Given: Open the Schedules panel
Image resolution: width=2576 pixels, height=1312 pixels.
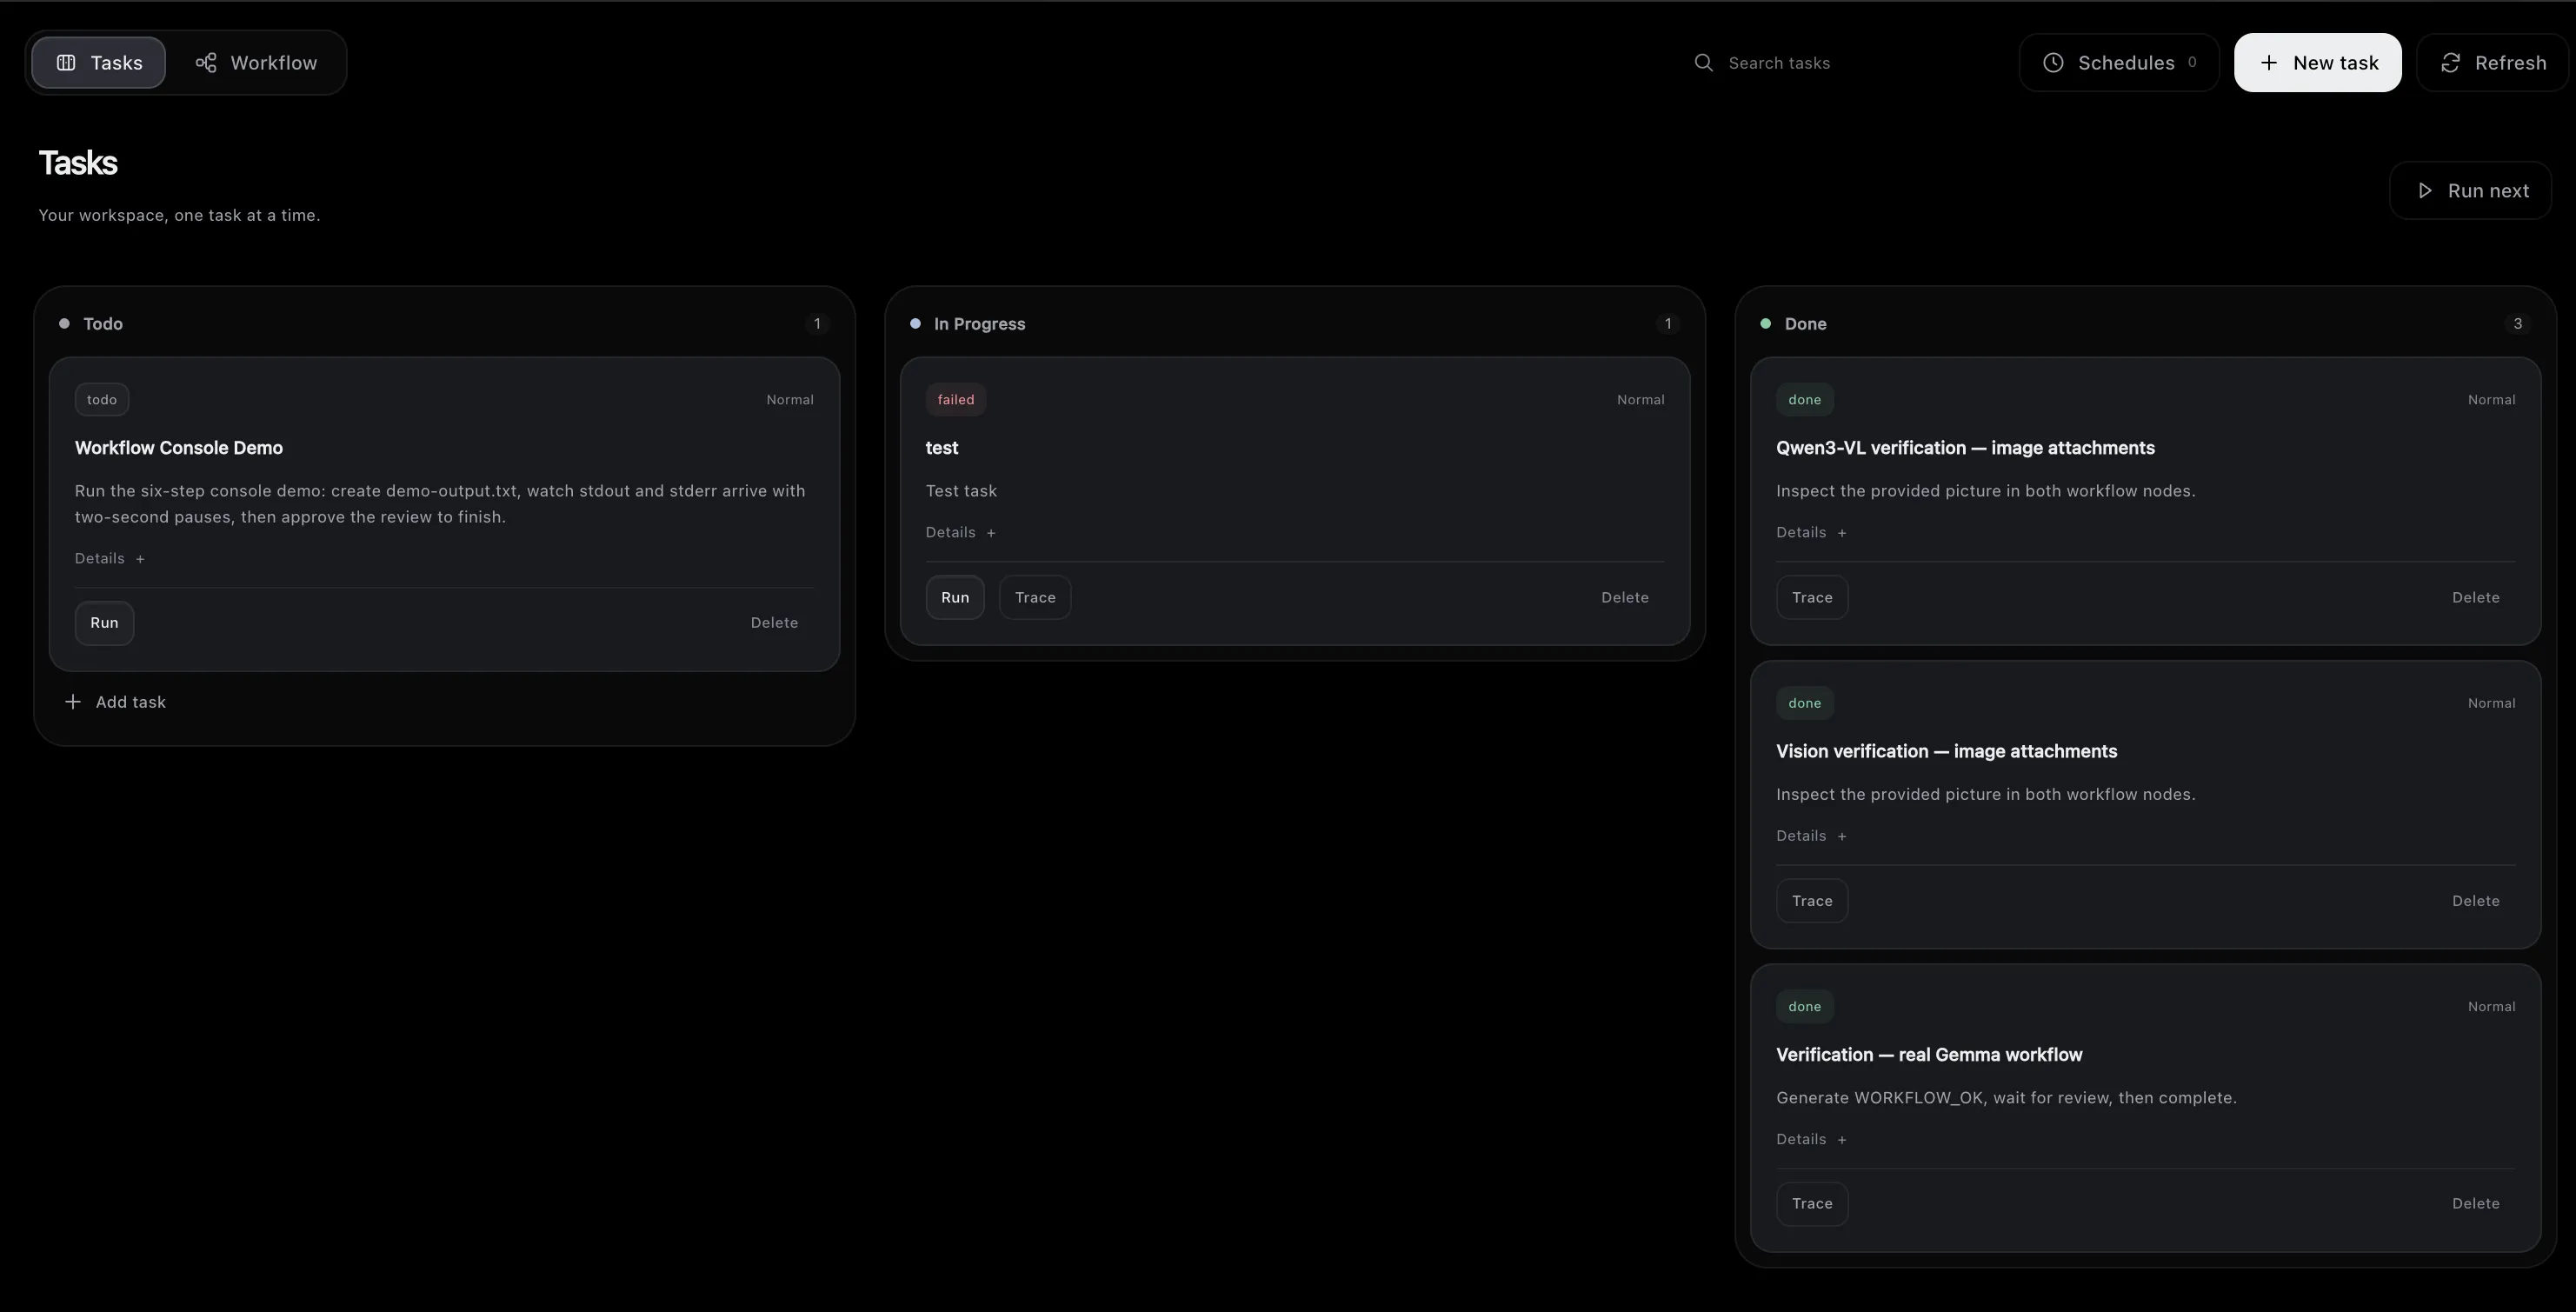Looking at the screenshot, I should [2119, 62].
